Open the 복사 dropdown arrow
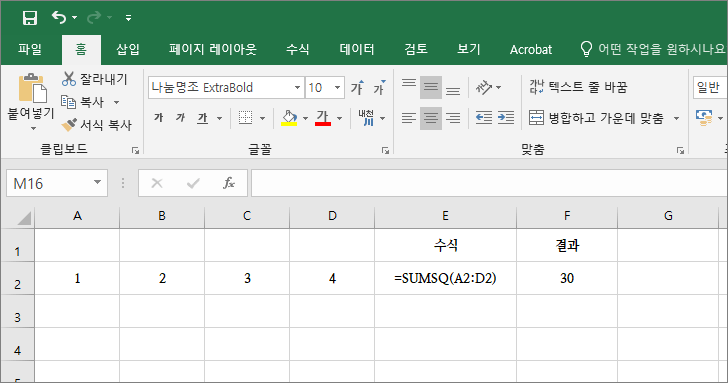Viewport: 728px width, 383px height. tap(117, 102)
